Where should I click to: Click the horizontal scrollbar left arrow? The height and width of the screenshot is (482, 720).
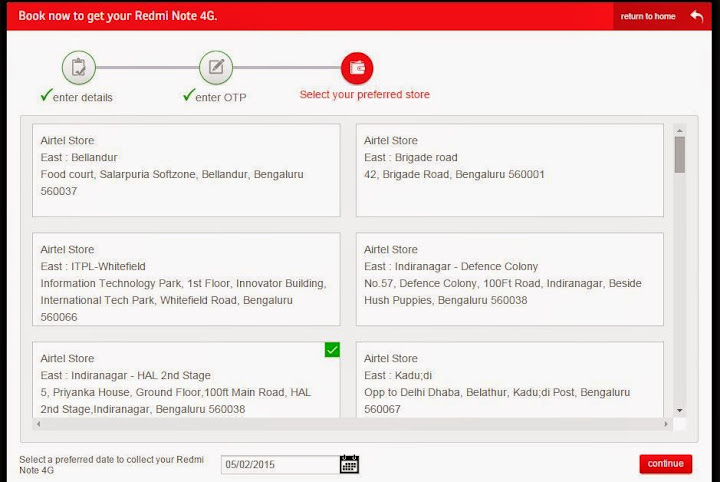[39, 424]
